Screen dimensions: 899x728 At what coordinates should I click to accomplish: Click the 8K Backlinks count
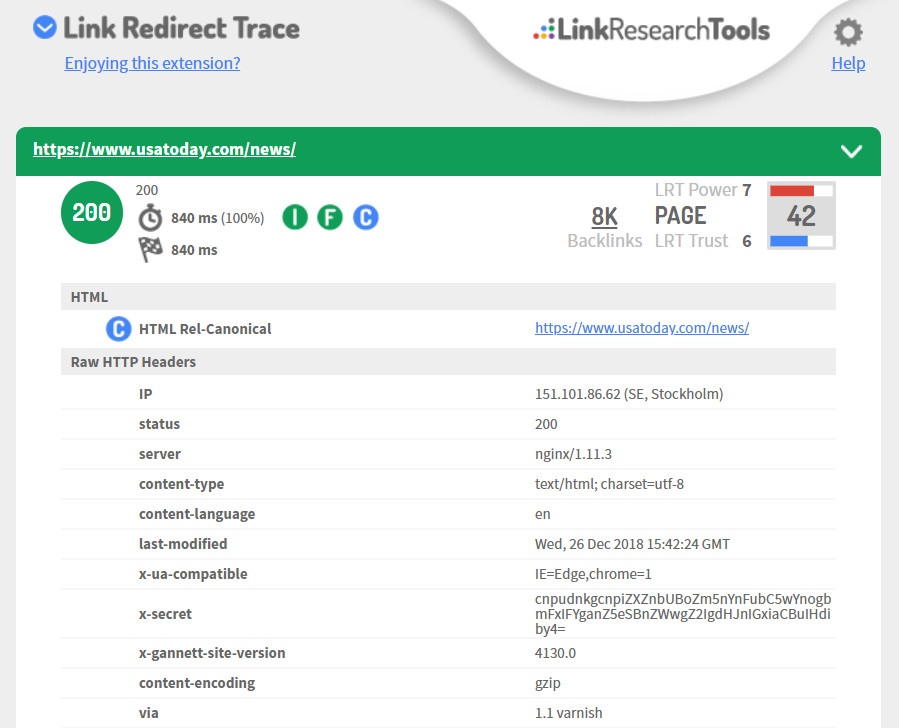(x=604, y=217)
